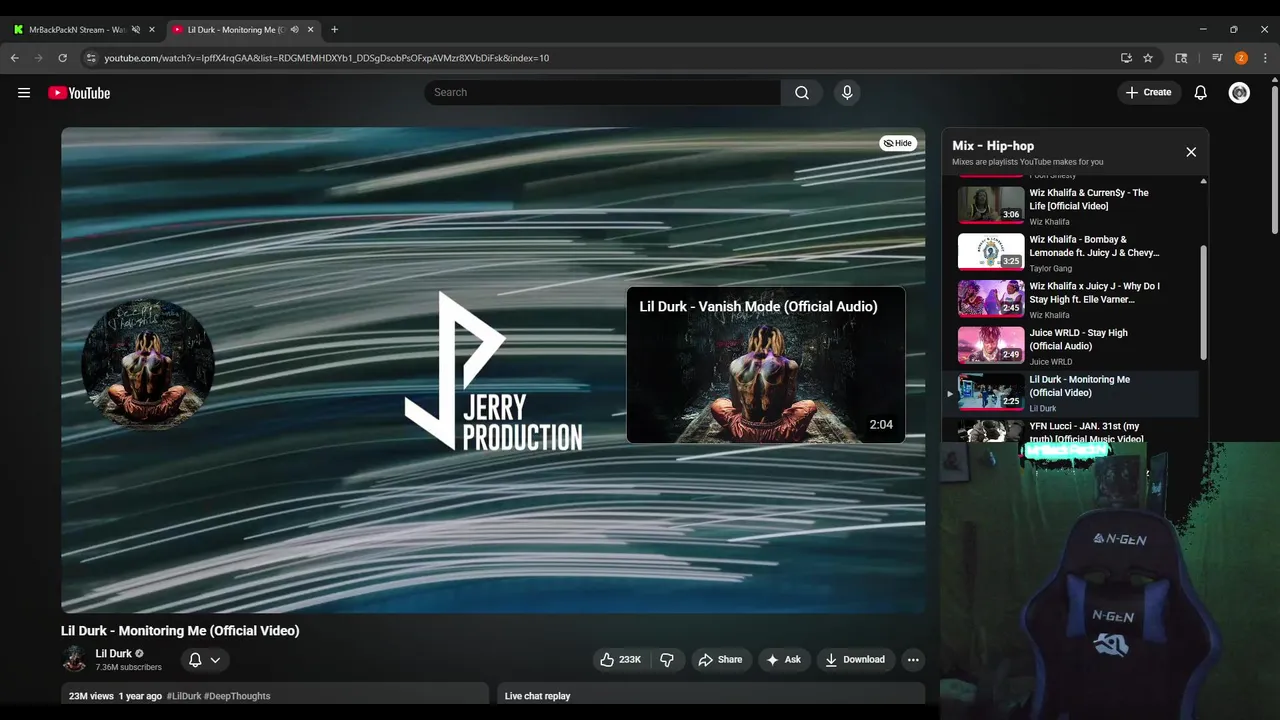The height and width of the screenshot is (720, 1280).
Task: Click the Create button
Action: (1148, 93)
